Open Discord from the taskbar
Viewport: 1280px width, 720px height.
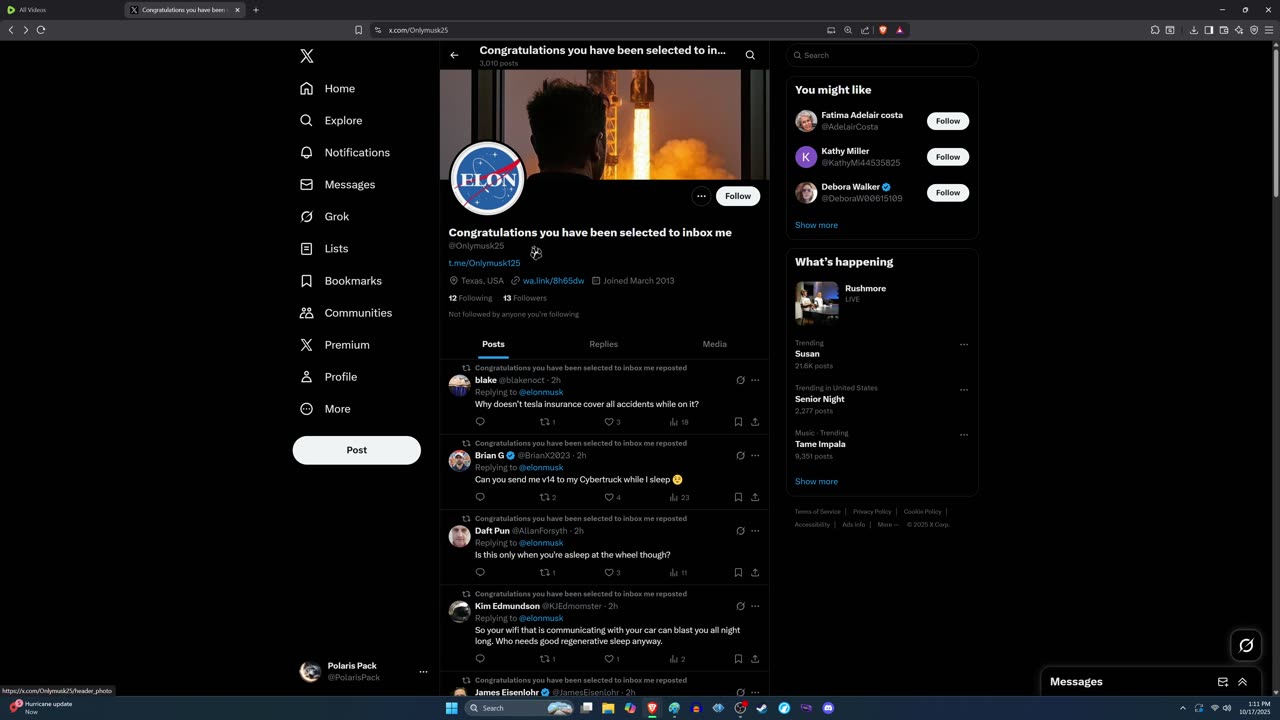click(x=828, y=708)
